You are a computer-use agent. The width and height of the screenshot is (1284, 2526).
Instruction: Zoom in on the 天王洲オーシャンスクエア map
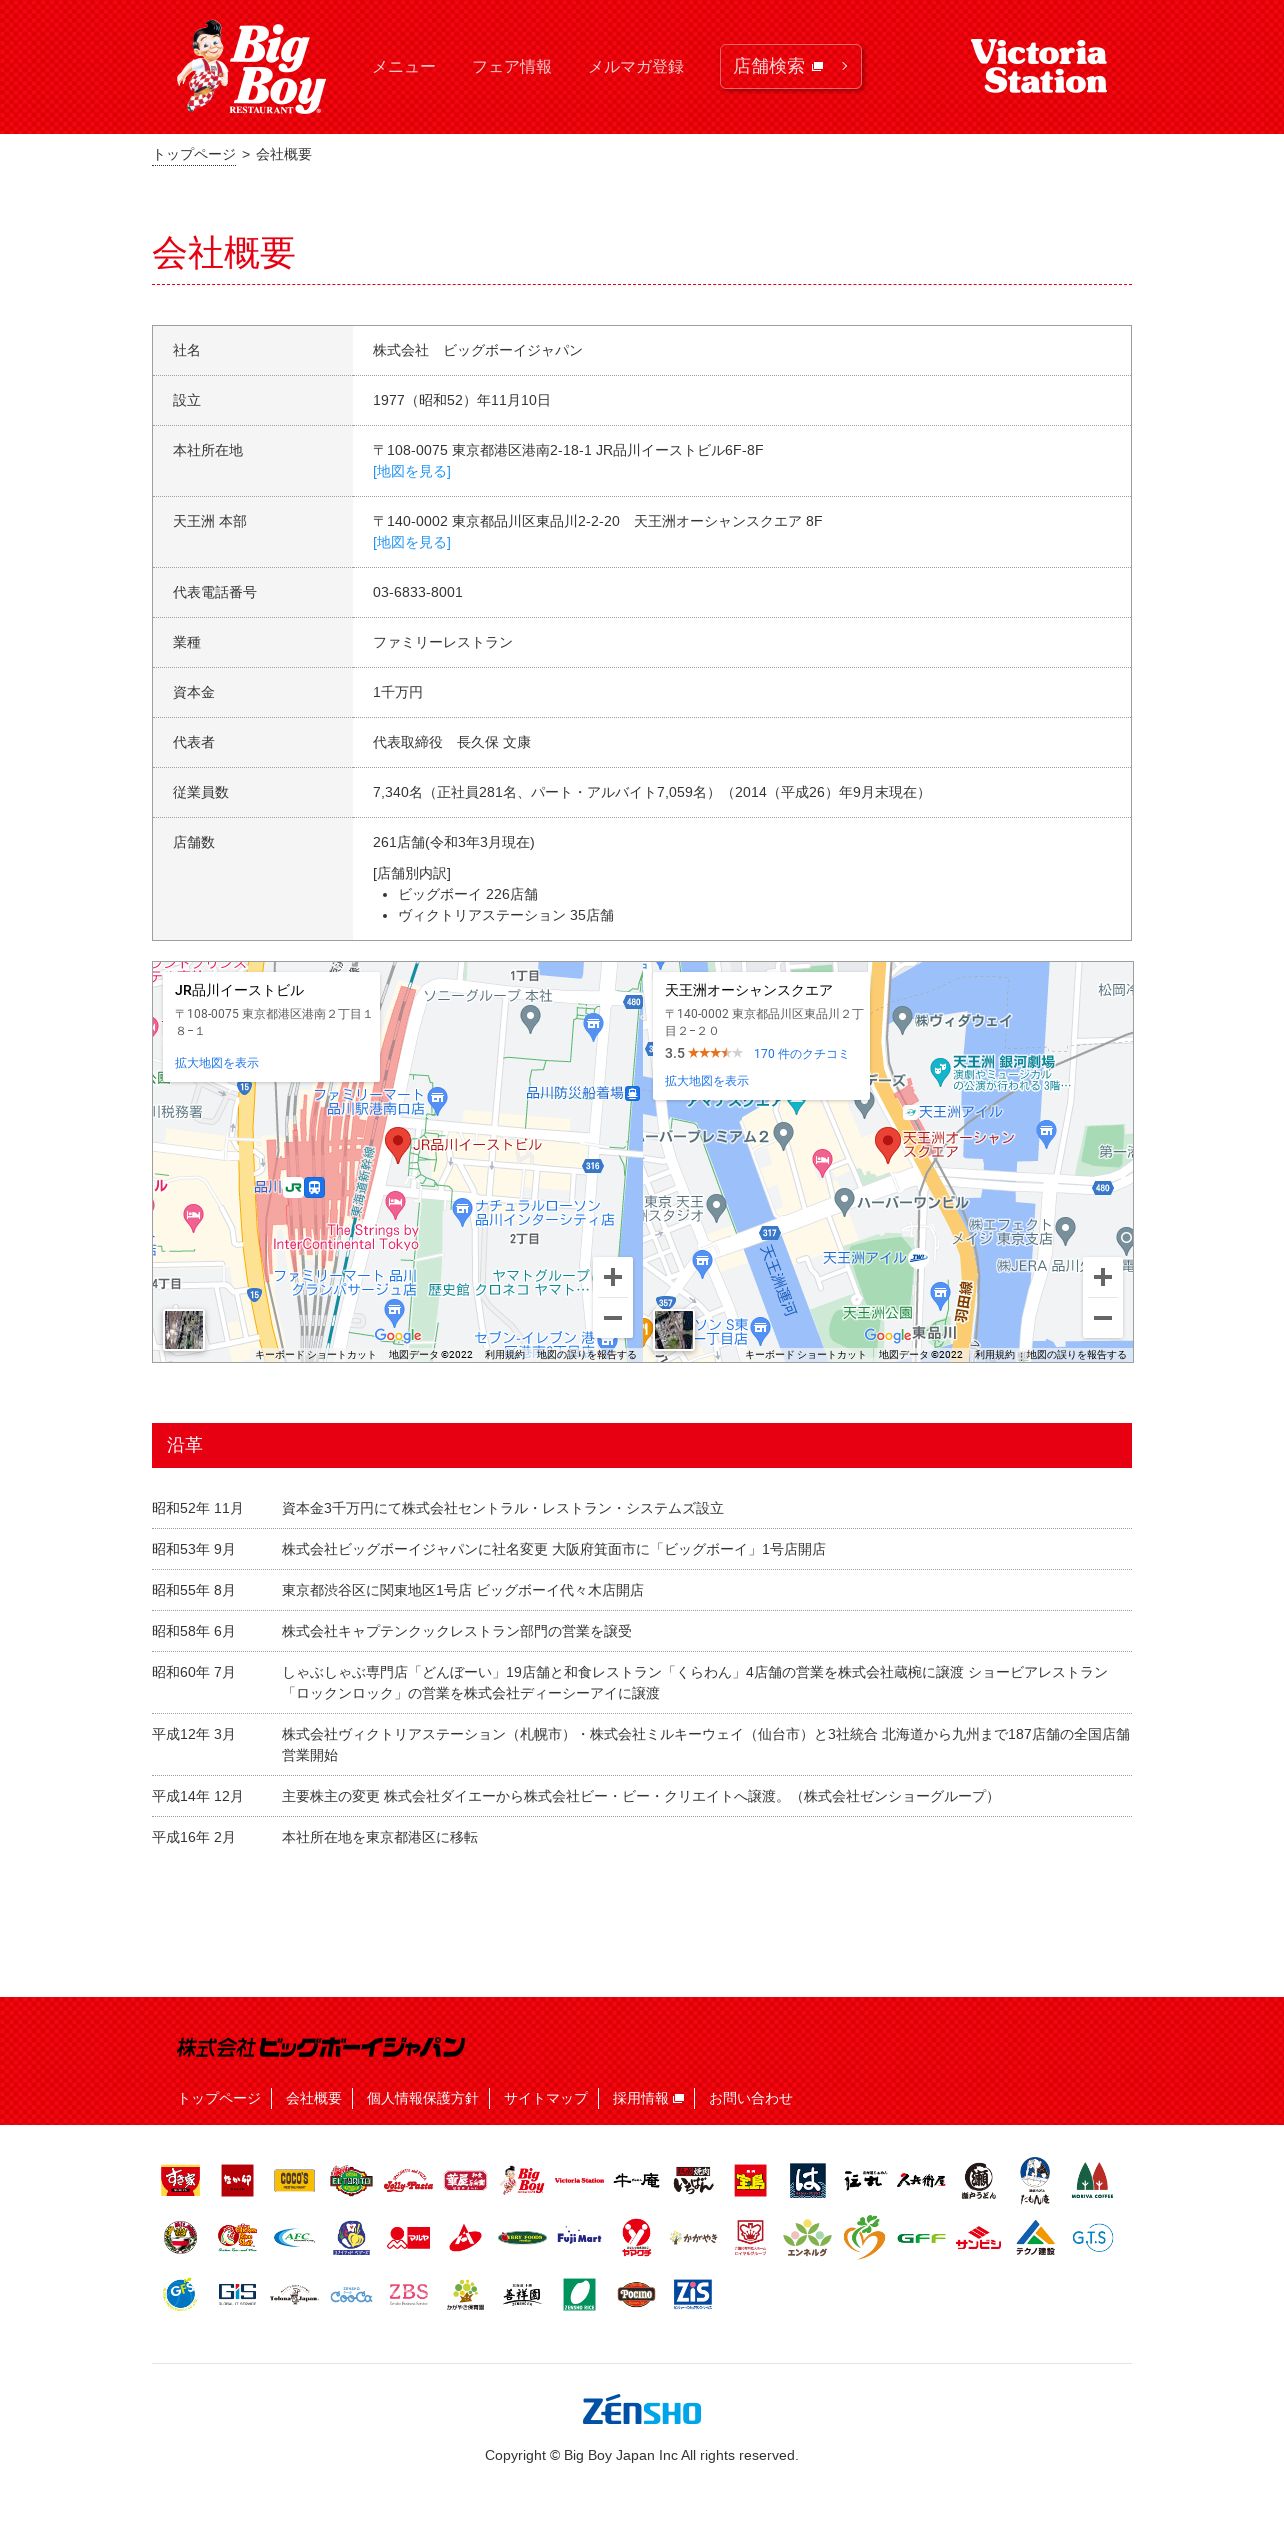pos(1103,1277)
